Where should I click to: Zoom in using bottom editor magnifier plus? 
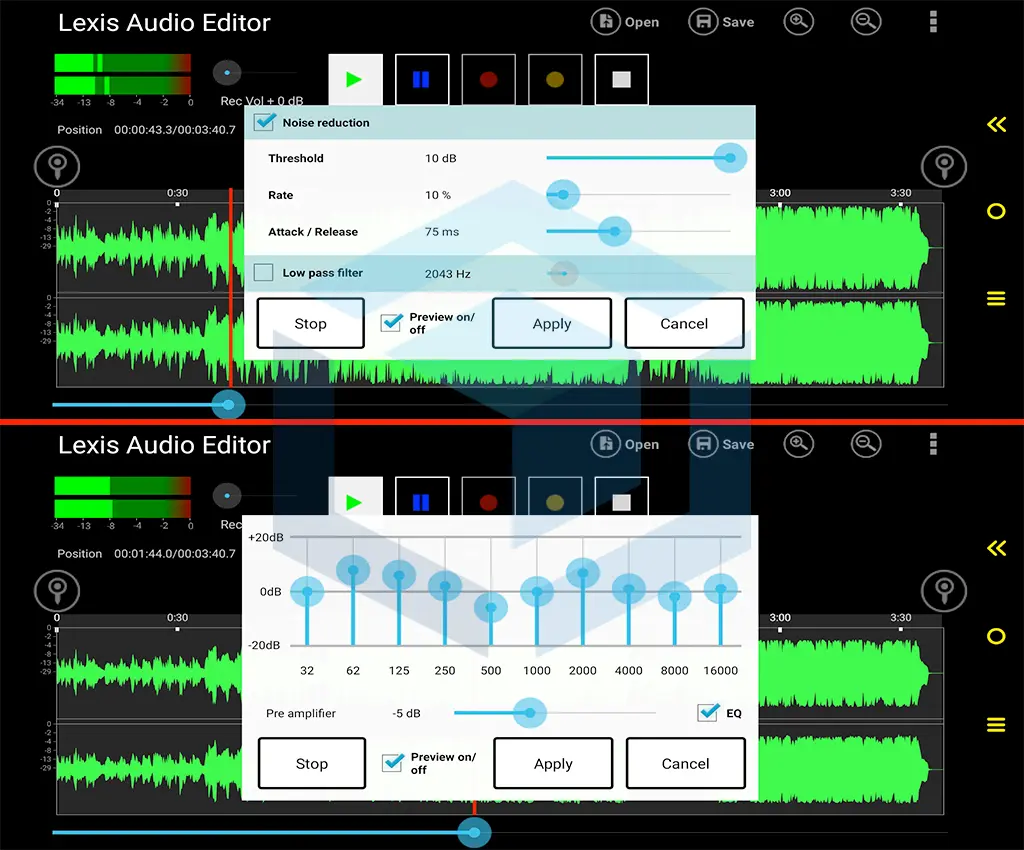(798, 445)
